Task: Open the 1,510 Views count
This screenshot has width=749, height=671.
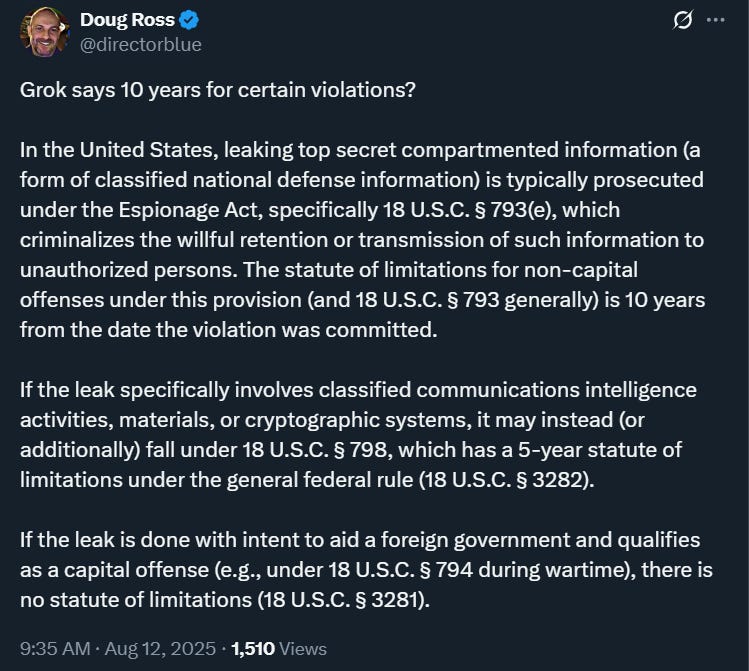Action: point(279,649)
